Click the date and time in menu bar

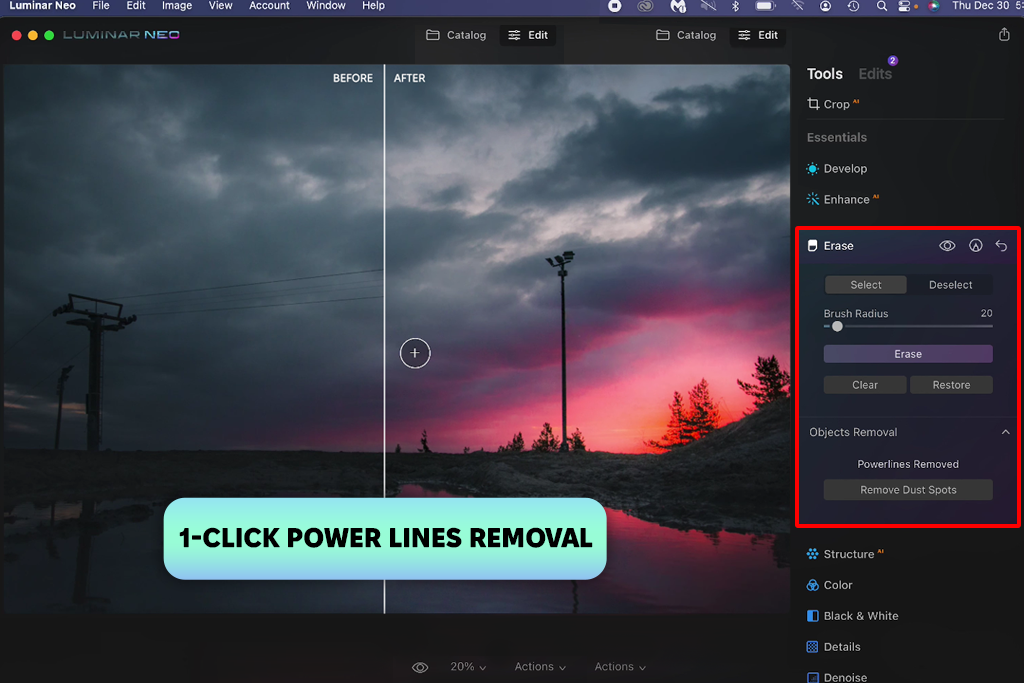tap(987, 6)
